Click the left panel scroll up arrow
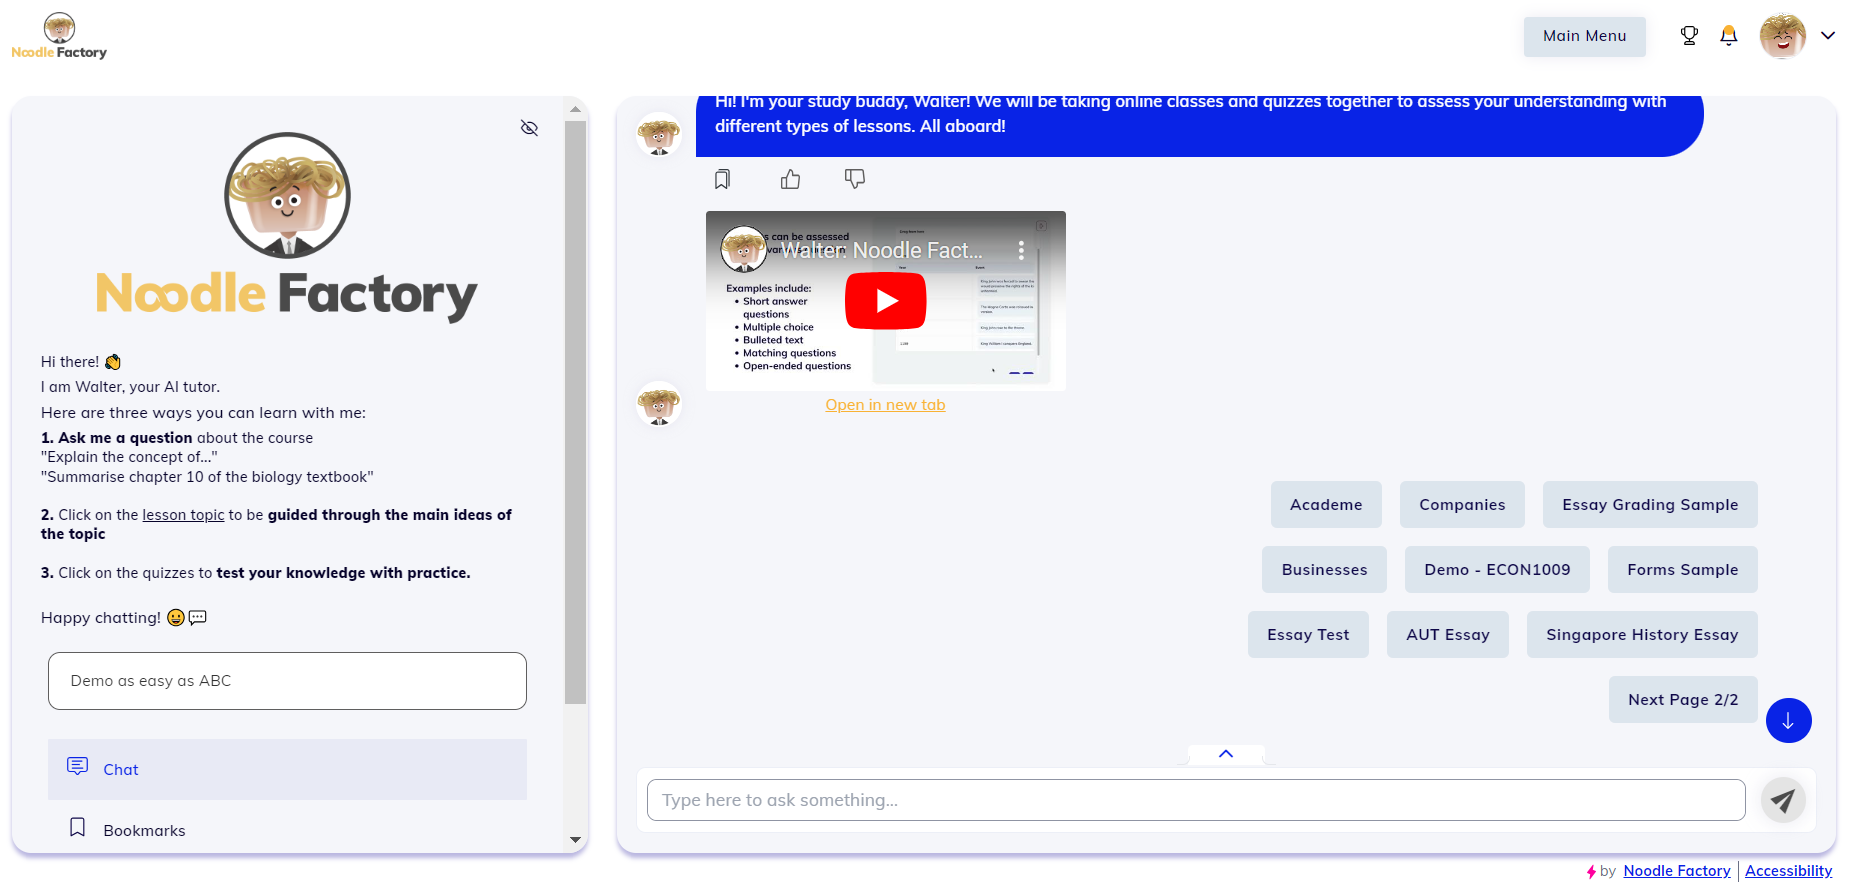This screenshot has height=882, width=1855. tap(575, 109)
